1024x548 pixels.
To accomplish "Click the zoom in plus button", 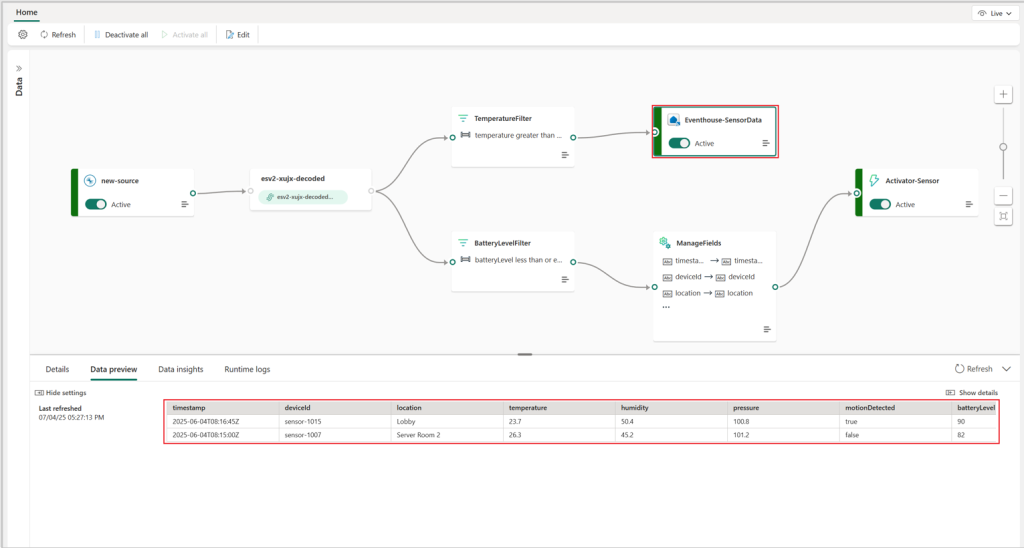I will (x=1003, y=95).
